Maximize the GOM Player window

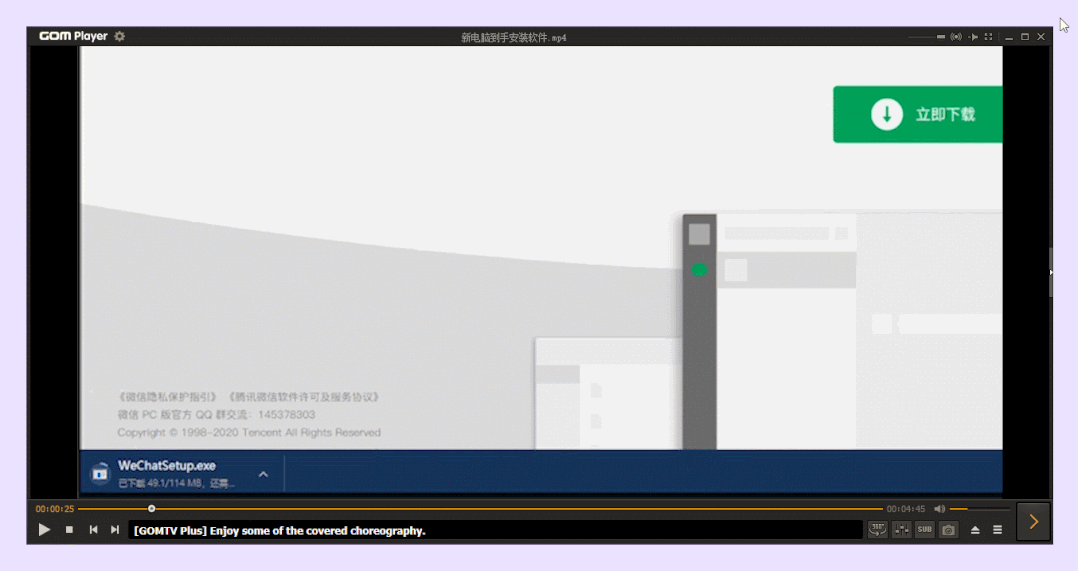coord(1025,37)
